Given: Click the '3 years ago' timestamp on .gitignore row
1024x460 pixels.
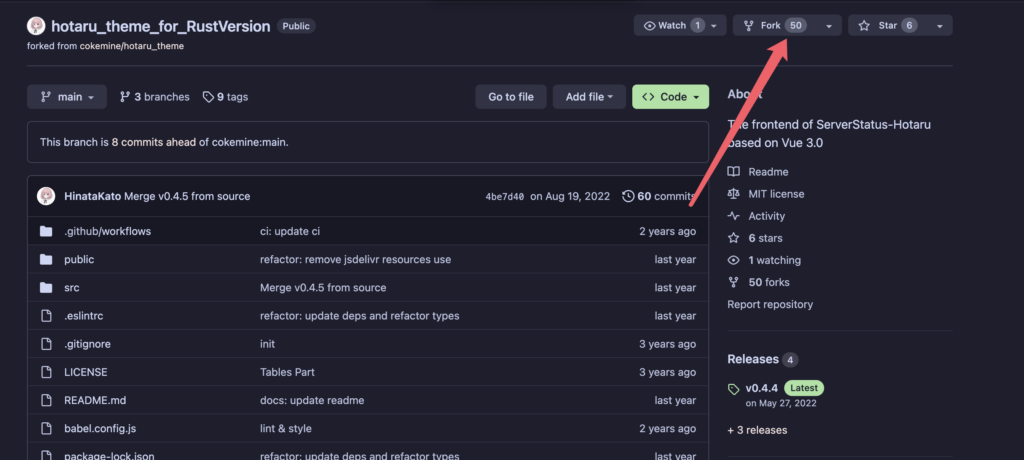Looking at the screenshot, I should click(667, 344).
